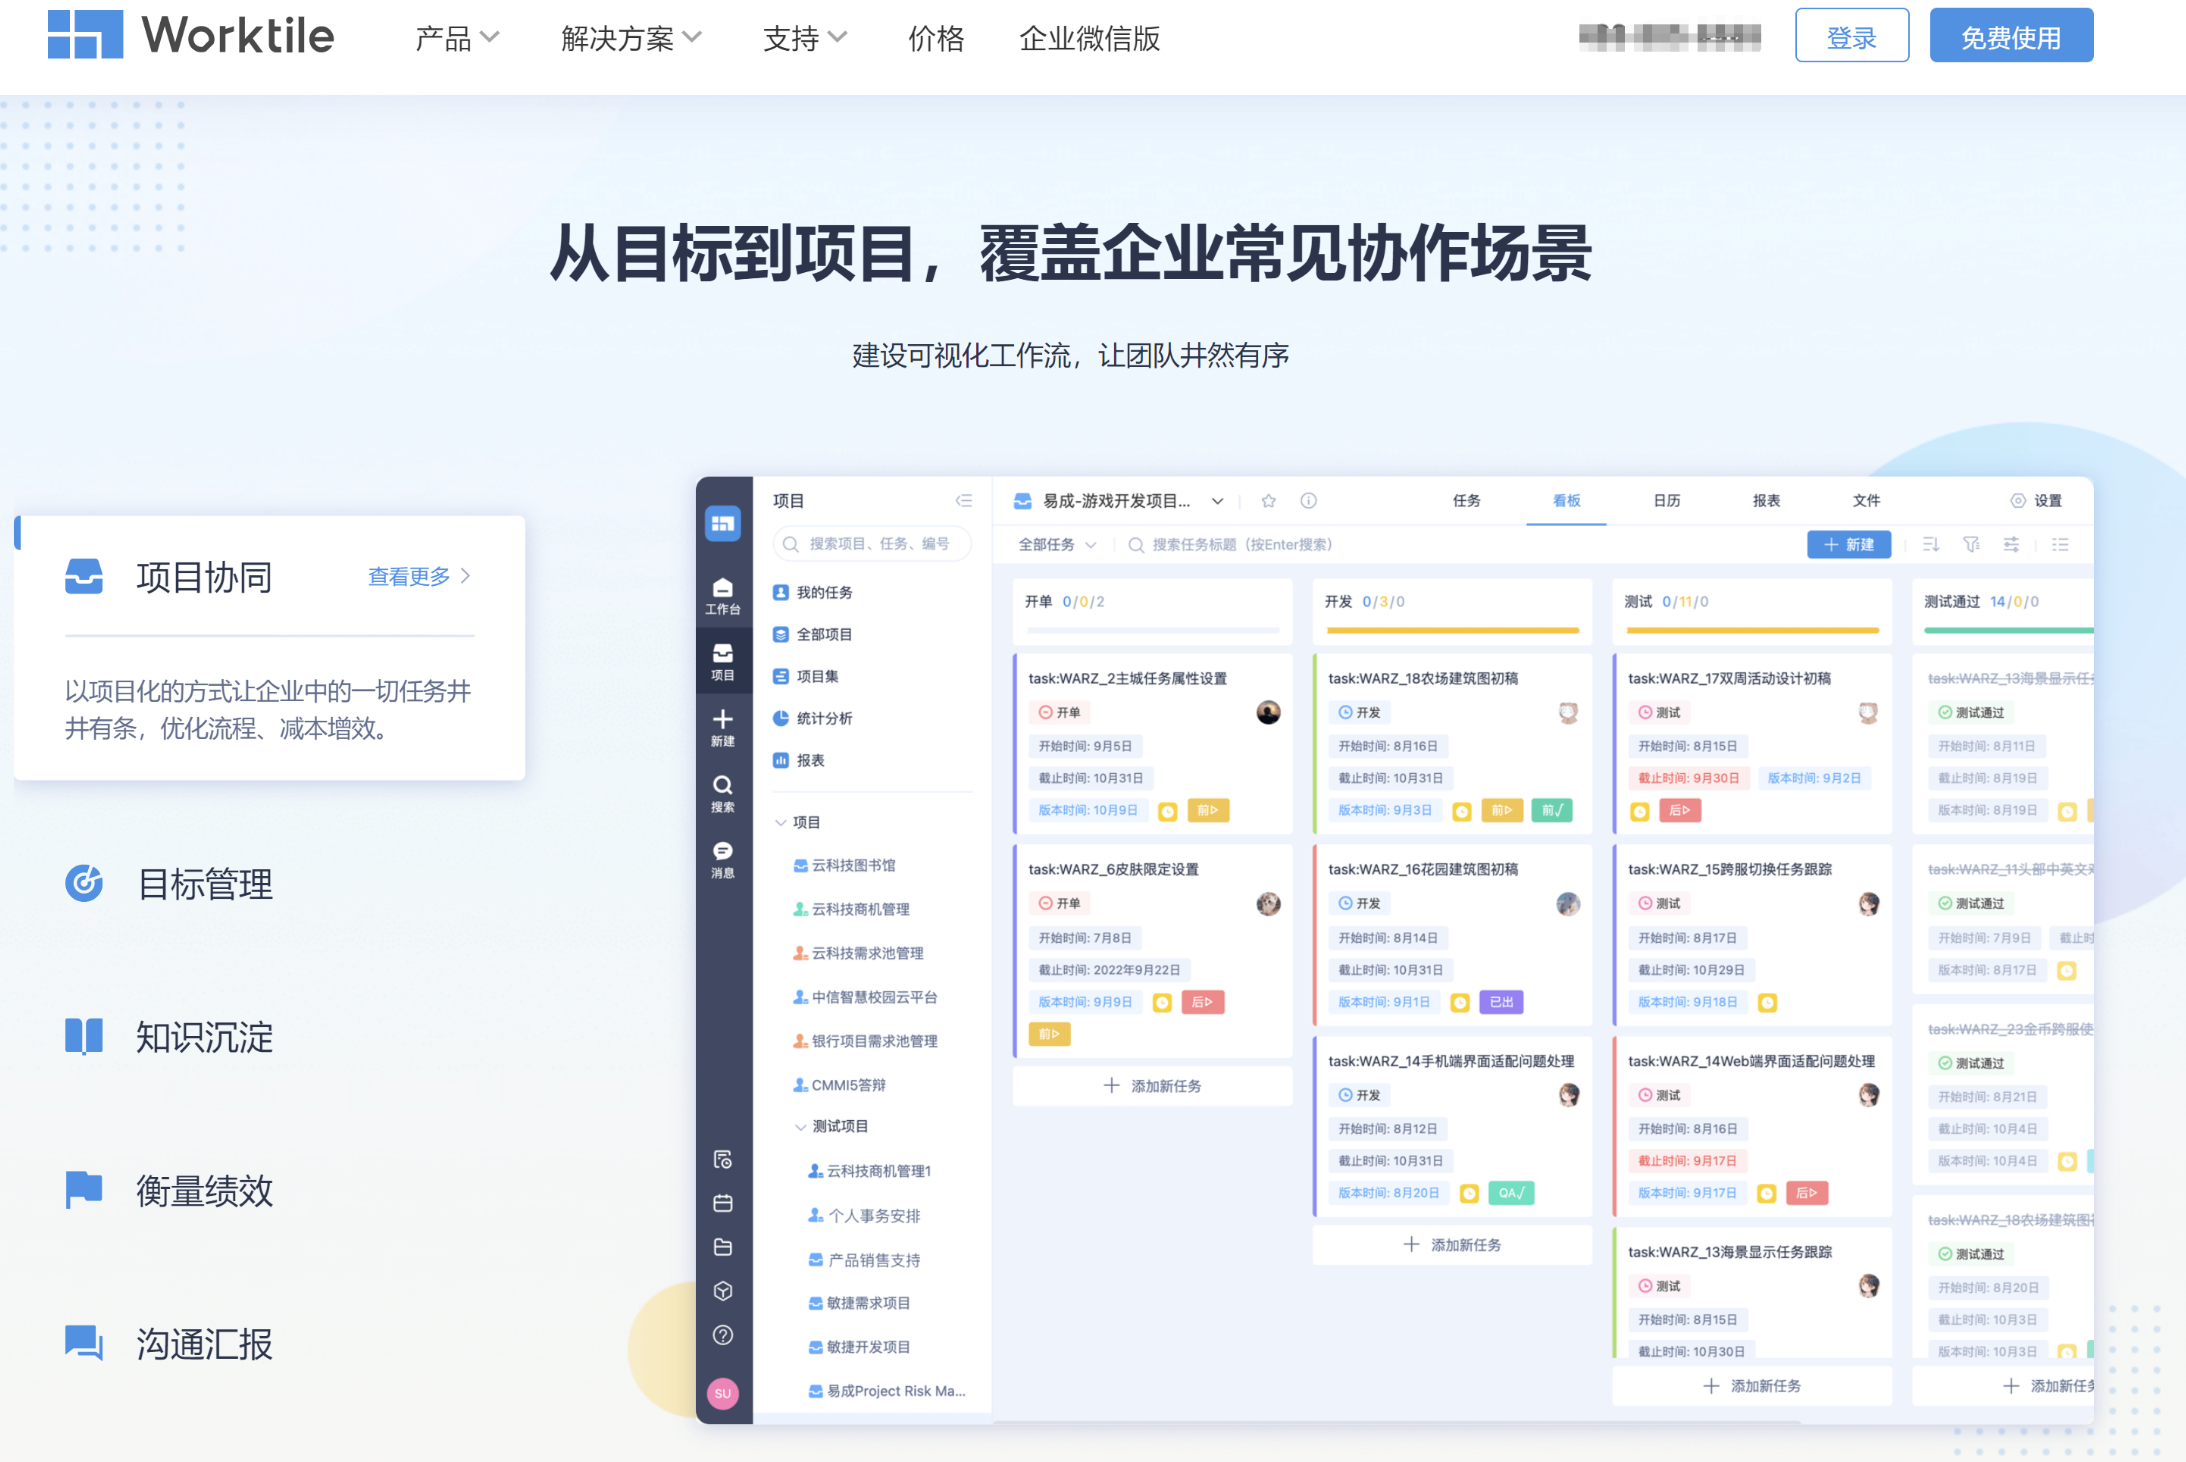
Task: Open the CMMI5答辩 project
Action: click(839, 1085)
